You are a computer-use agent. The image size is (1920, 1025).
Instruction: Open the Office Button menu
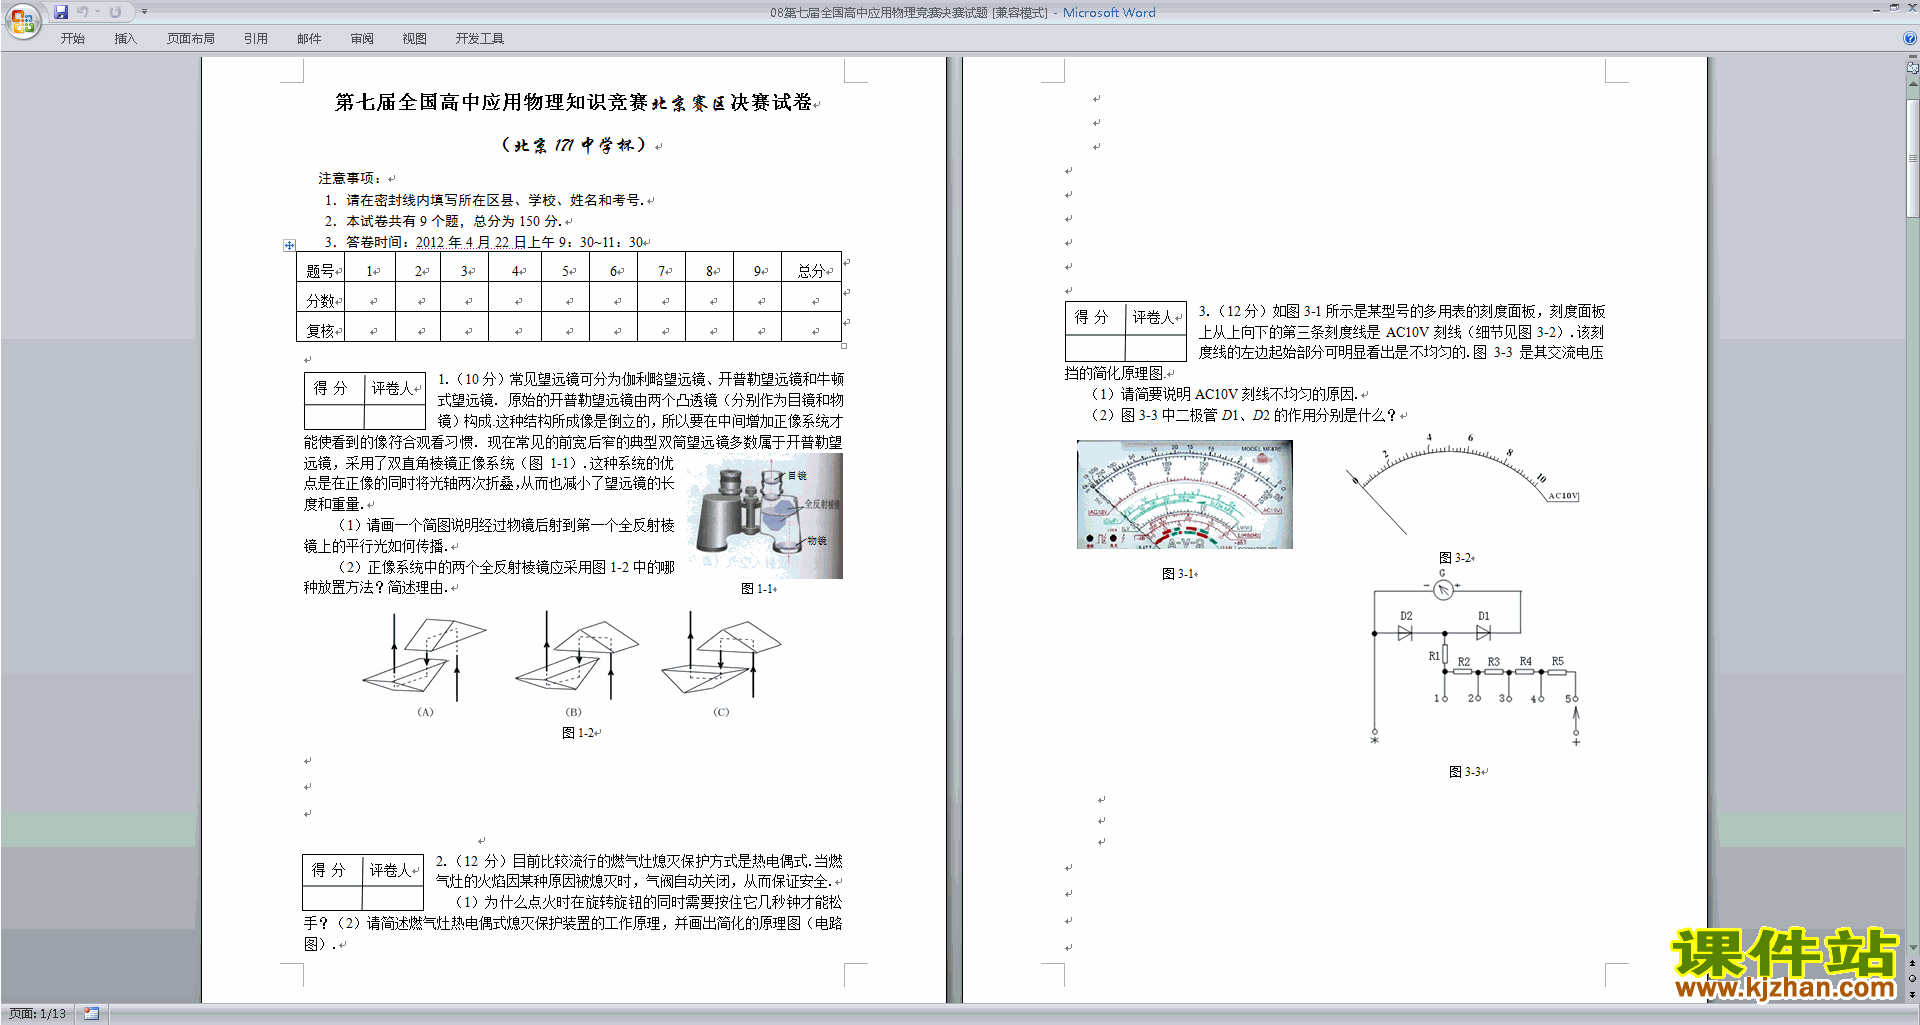pos(22,20)
